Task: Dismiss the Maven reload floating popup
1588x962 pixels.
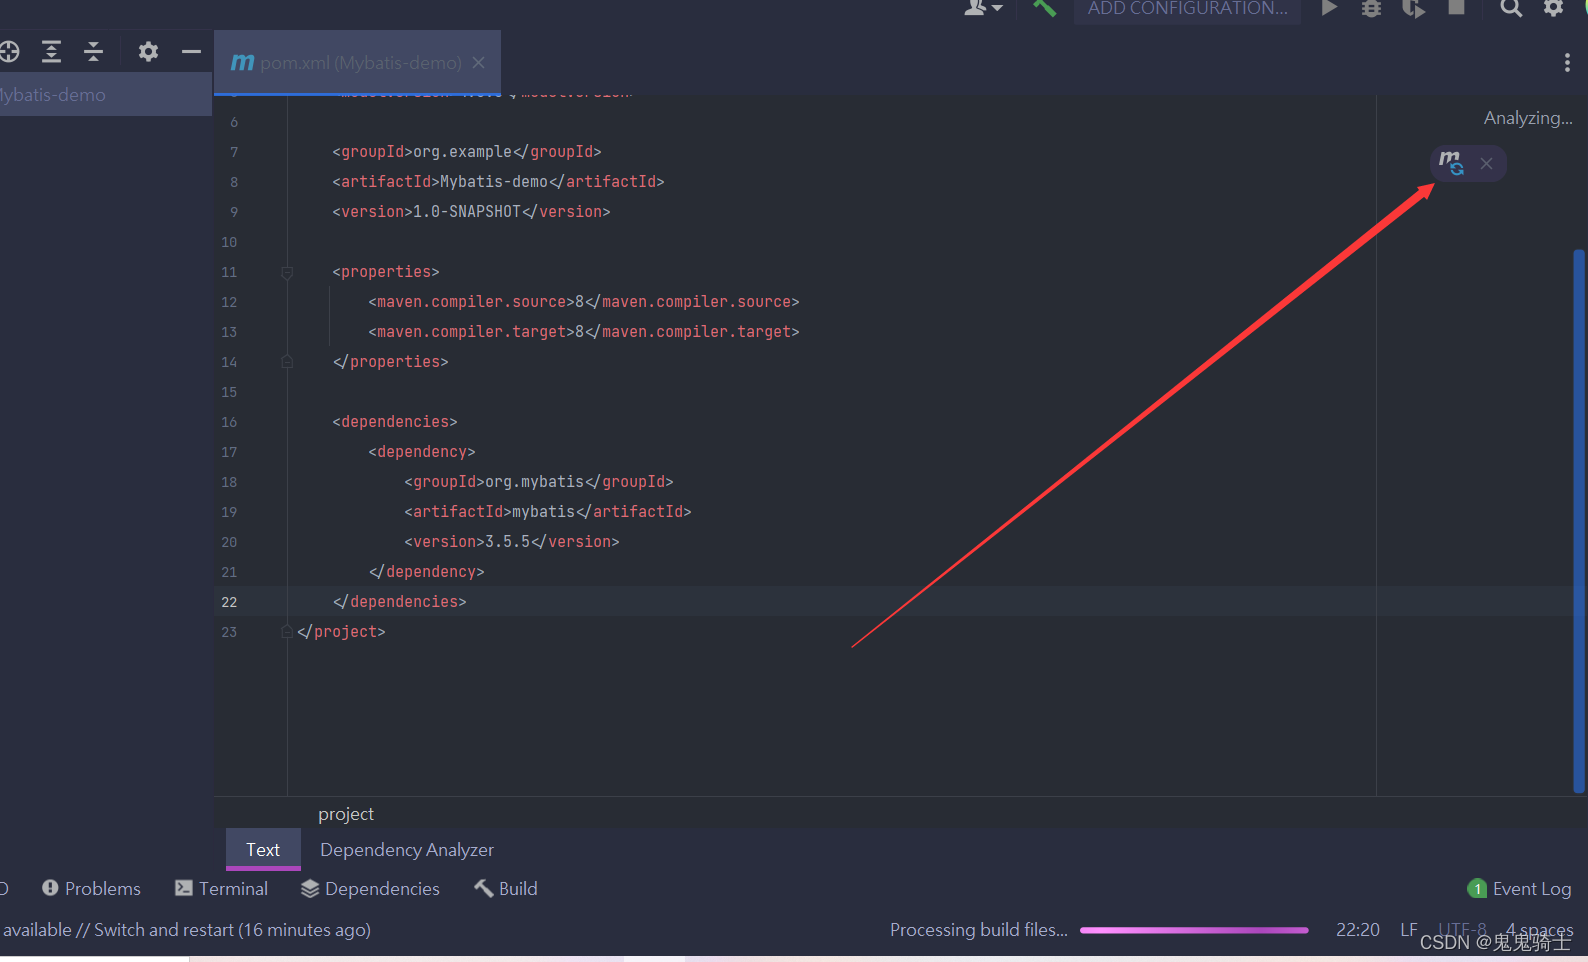Action: pyautogui.click(x=1487, y=164)
